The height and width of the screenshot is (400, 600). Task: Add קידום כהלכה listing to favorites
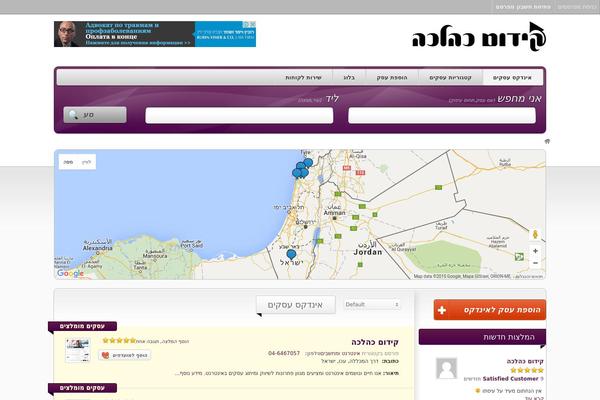pyautogui.click(x=125, y=355)
